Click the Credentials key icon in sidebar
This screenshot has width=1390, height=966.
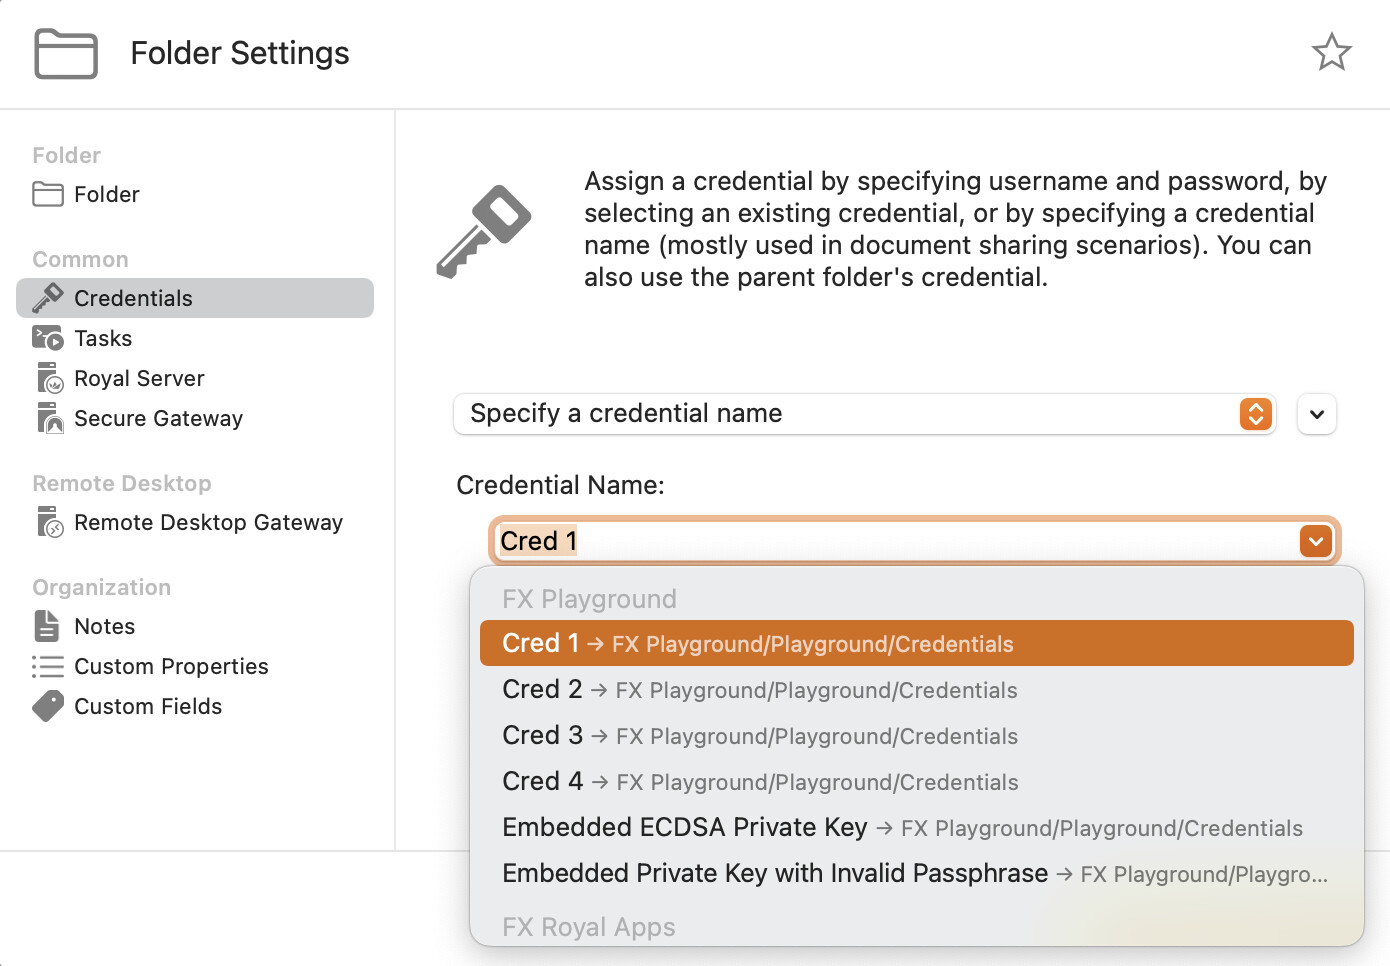(47, 298)
